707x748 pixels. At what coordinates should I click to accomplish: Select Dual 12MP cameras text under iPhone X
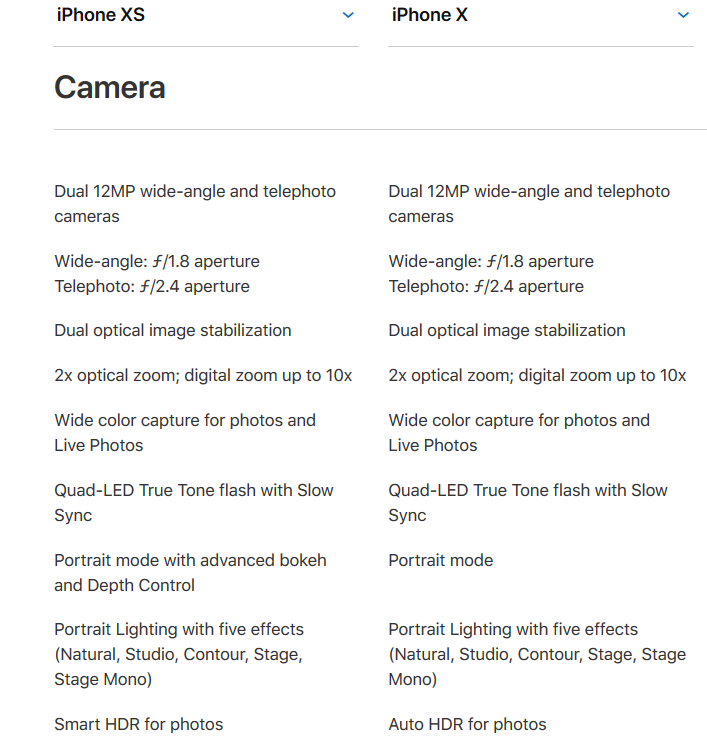coord(529,203)
